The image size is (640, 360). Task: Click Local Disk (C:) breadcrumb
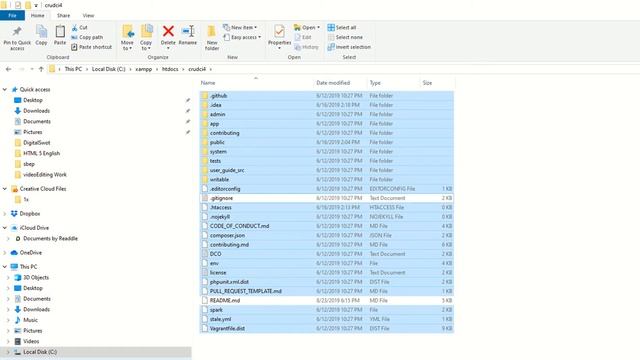pyautogui.click(x=109, y=69)
